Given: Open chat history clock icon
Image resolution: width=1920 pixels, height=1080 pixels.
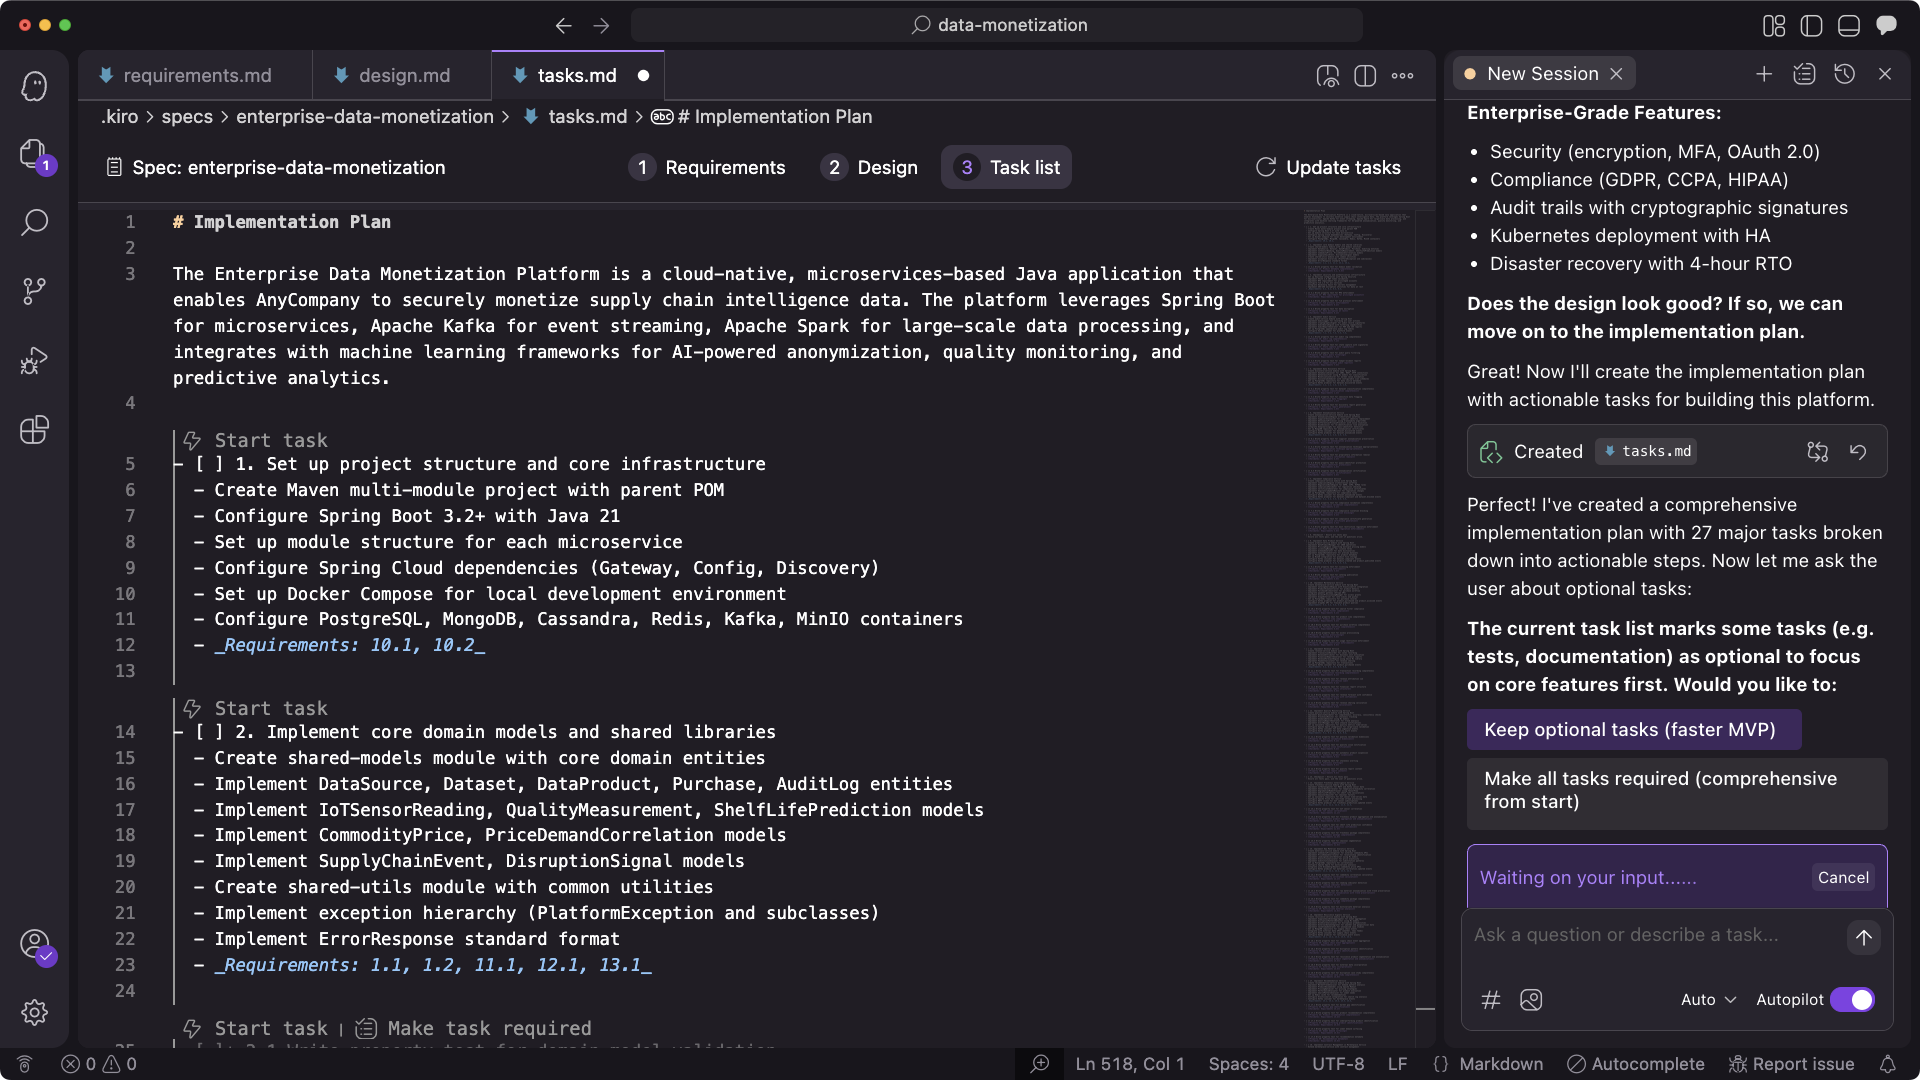Looking at the screenshot, I should click(x=1844, y=74).
